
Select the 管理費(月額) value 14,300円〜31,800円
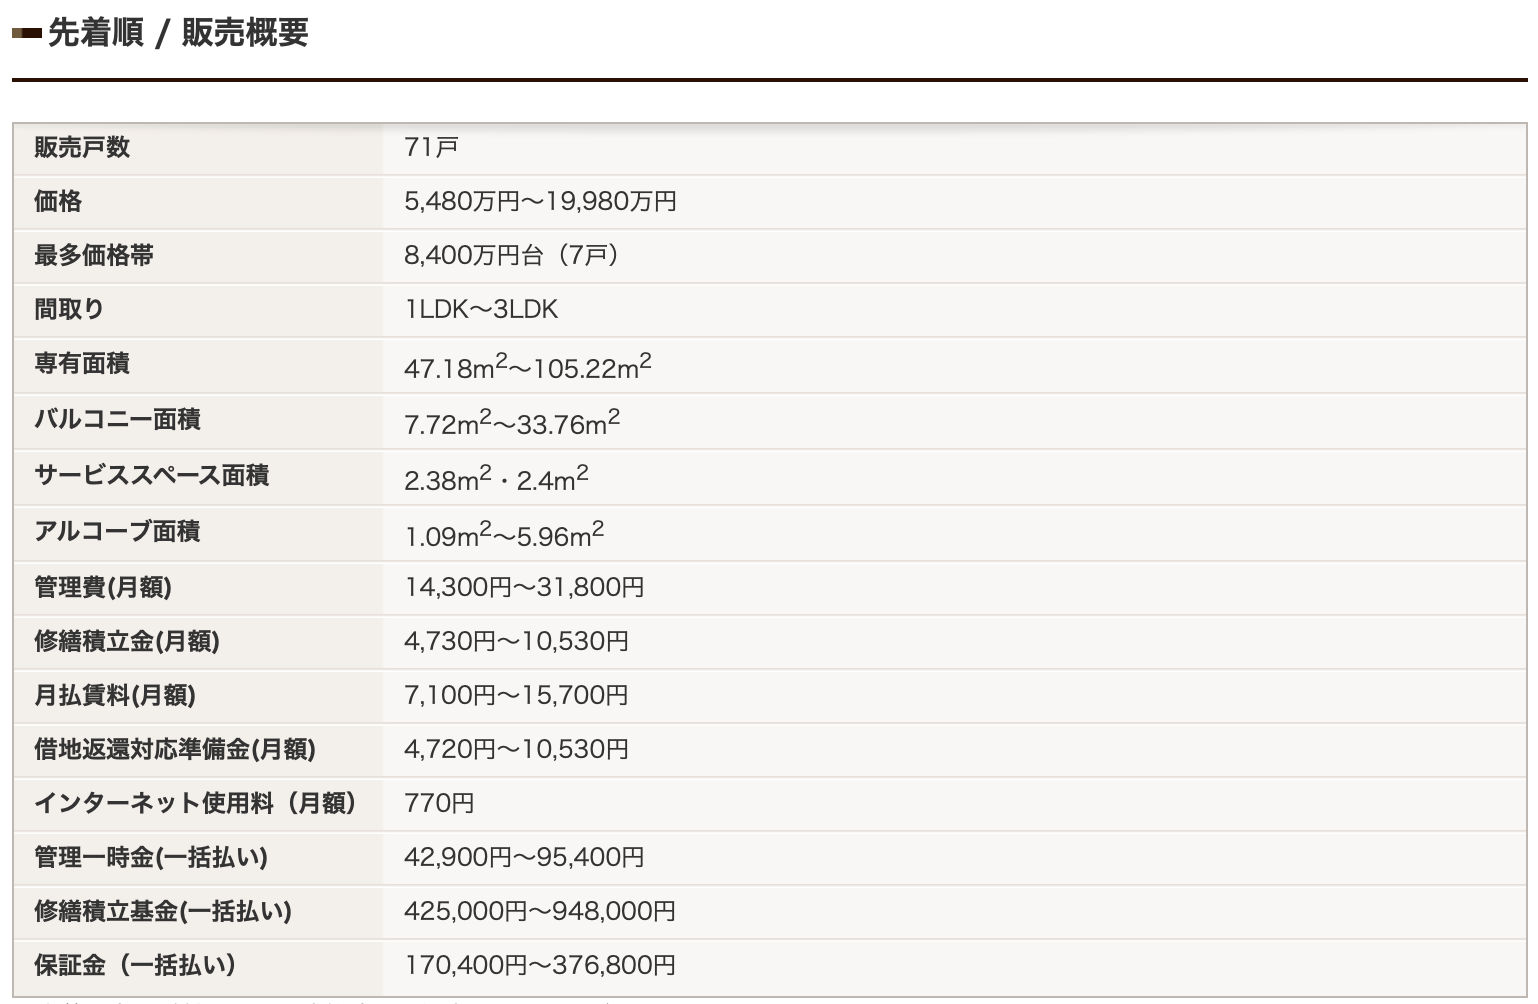tap(524, 587)
